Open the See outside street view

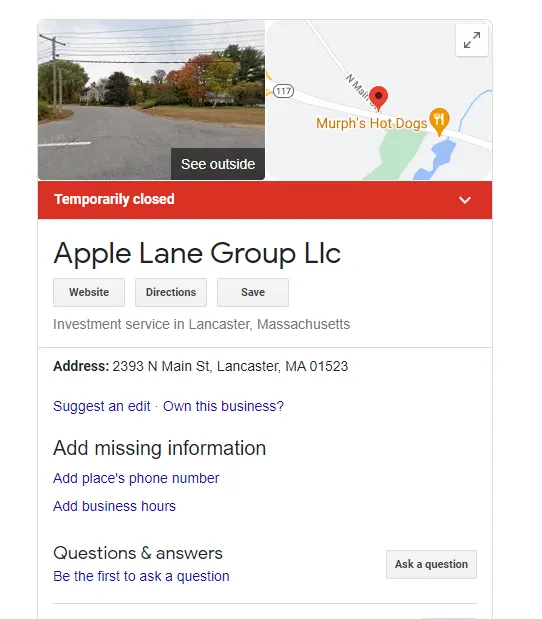pos(218,164)
